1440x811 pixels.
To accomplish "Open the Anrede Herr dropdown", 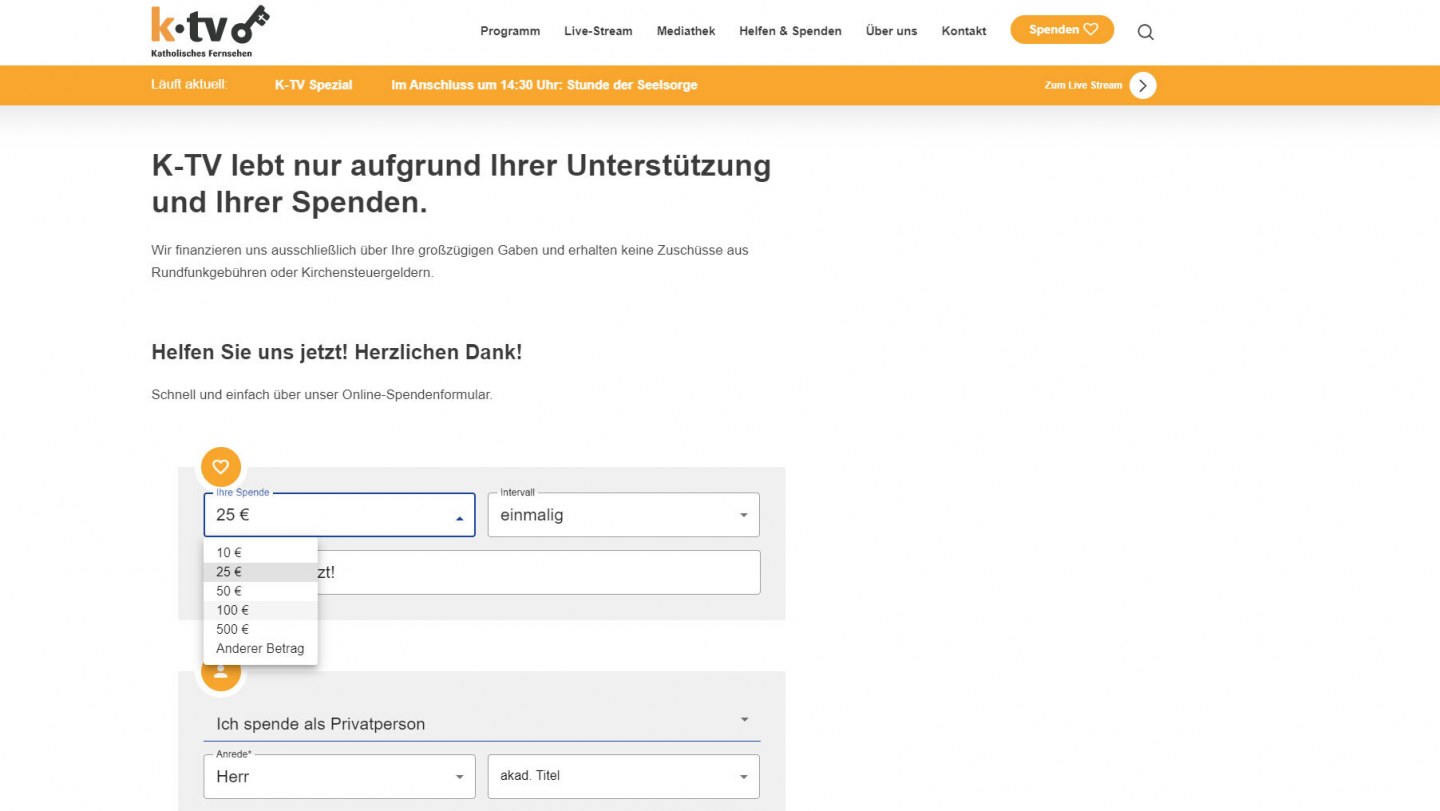I will click(x=339, y=776).
